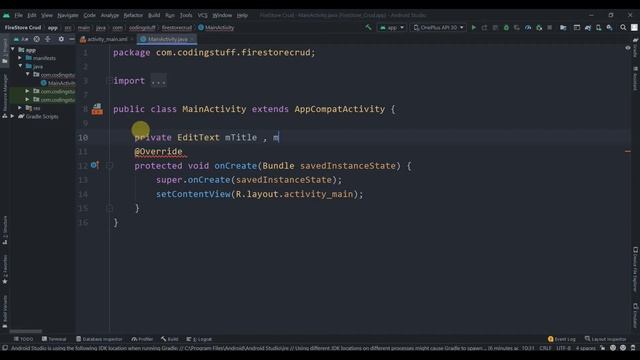The image size is (640, 360).
Task: Click the related XML file gutter icon
Action: [x=97, y=109]
